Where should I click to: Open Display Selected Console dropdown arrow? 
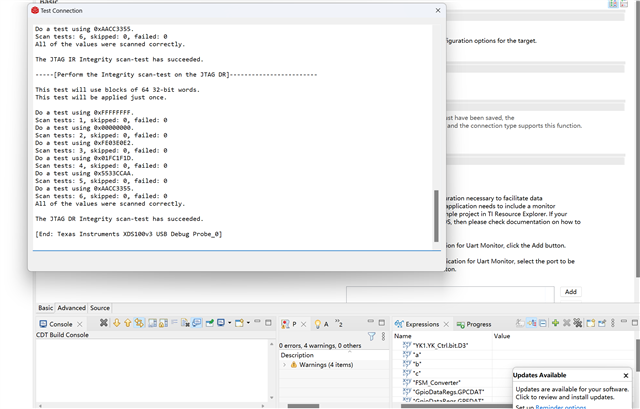[229, 323]
